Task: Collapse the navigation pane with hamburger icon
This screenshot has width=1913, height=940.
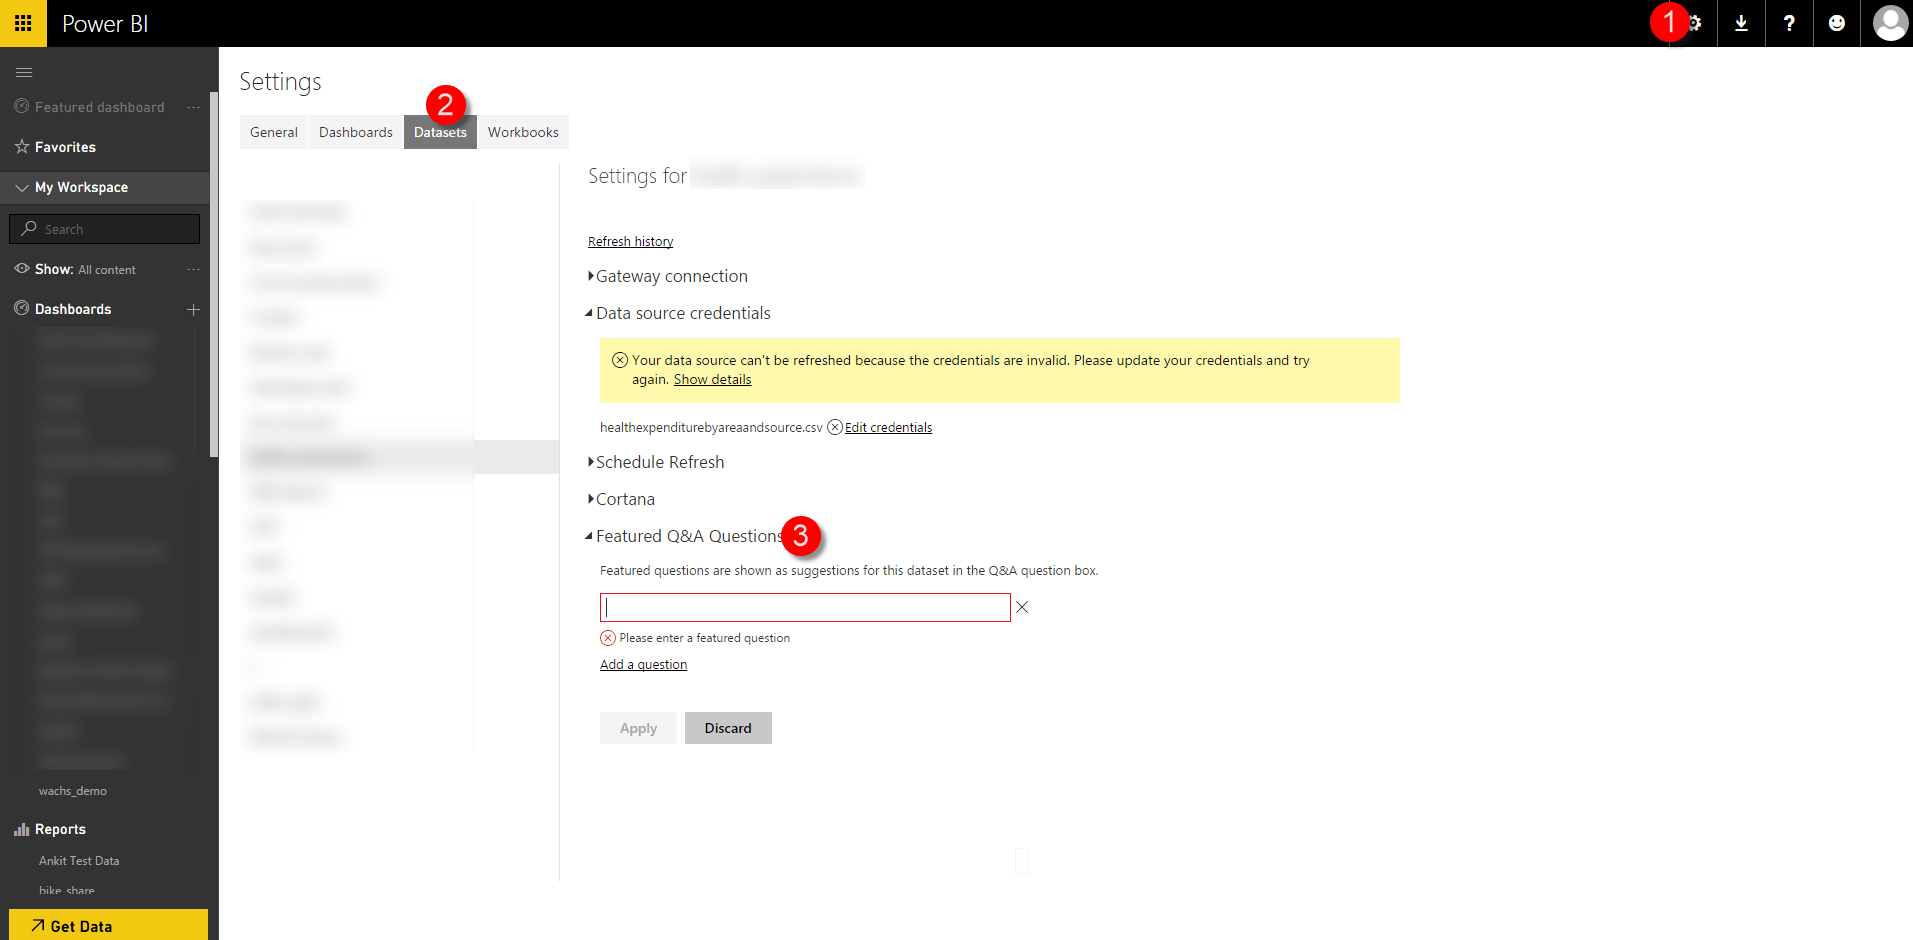Action: pyautogui.click(x=23, y=72)
